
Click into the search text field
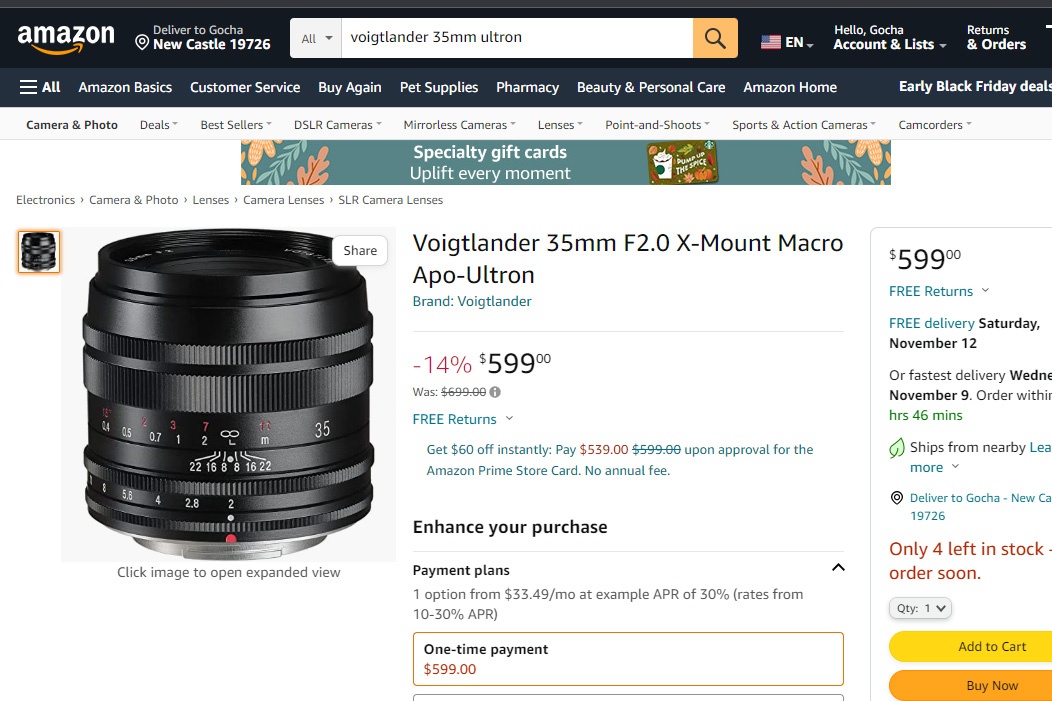point(517,38)
